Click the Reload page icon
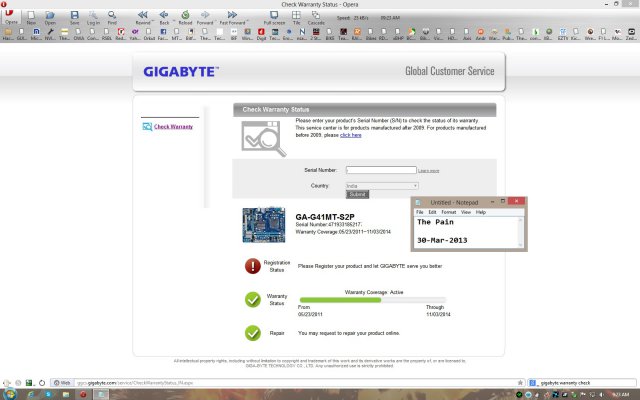Image resolution: width=640 pixels, height=400 pixels. pyautogui.click(x=185, y=17)
